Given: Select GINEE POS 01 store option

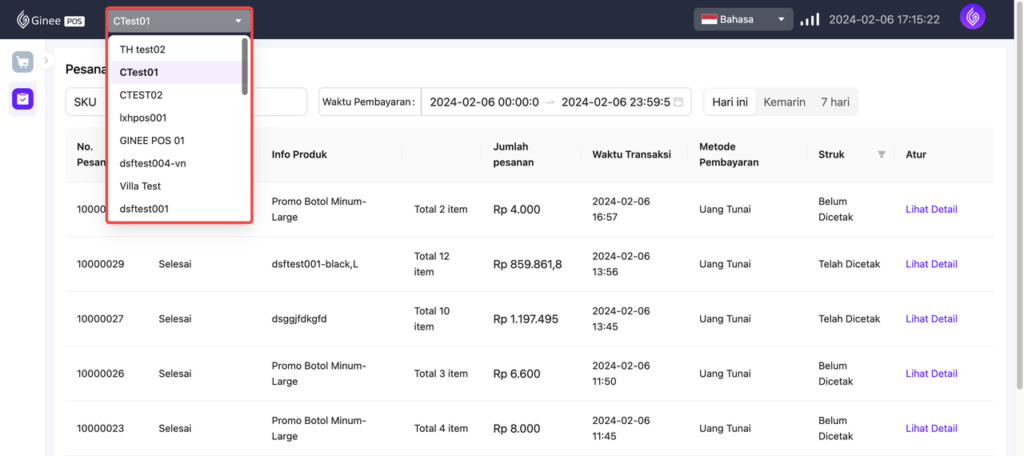Looking at the screenshot, I should [x=152, y=140].
